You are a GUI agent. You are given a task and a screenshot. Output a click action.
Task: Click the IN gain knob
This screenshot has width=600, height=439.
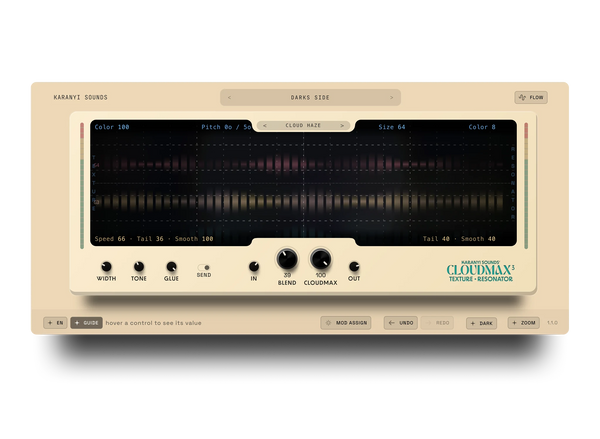point(254,266)
